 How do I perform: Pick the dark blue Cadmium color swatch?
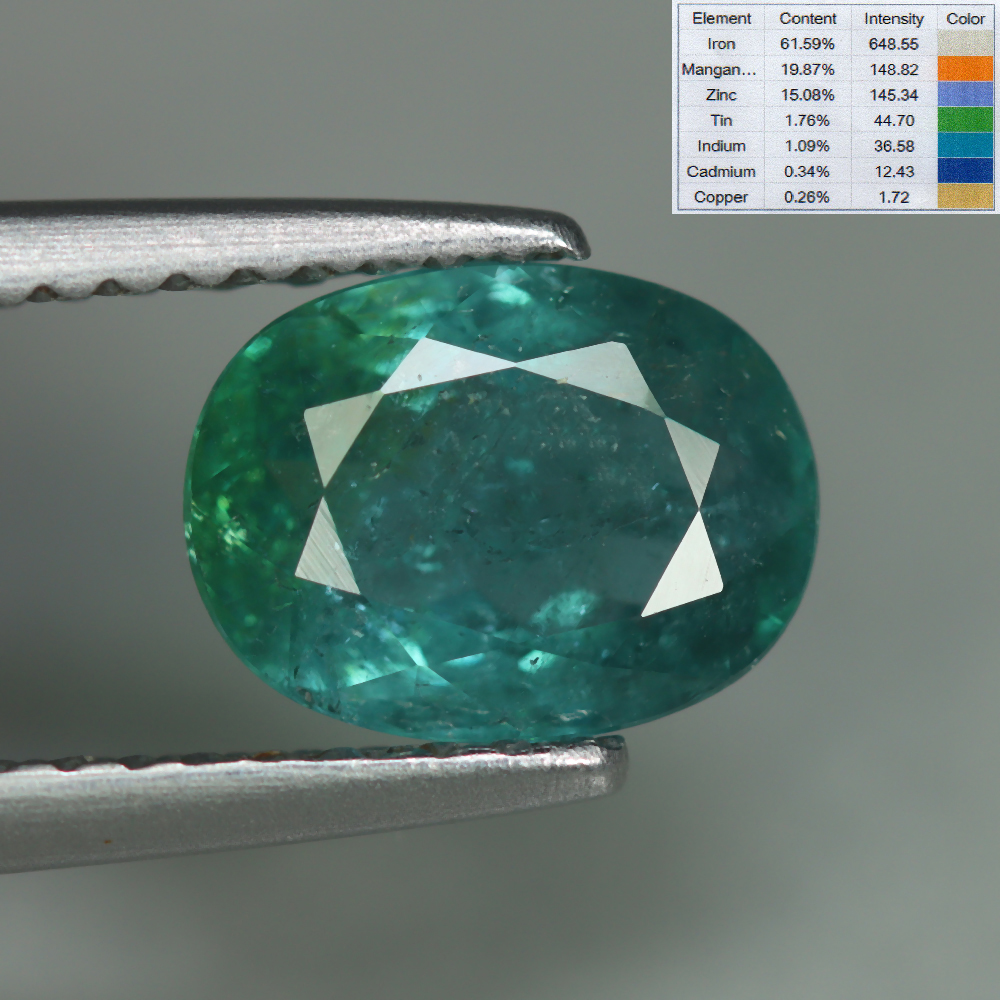click(x=966, y=172)
